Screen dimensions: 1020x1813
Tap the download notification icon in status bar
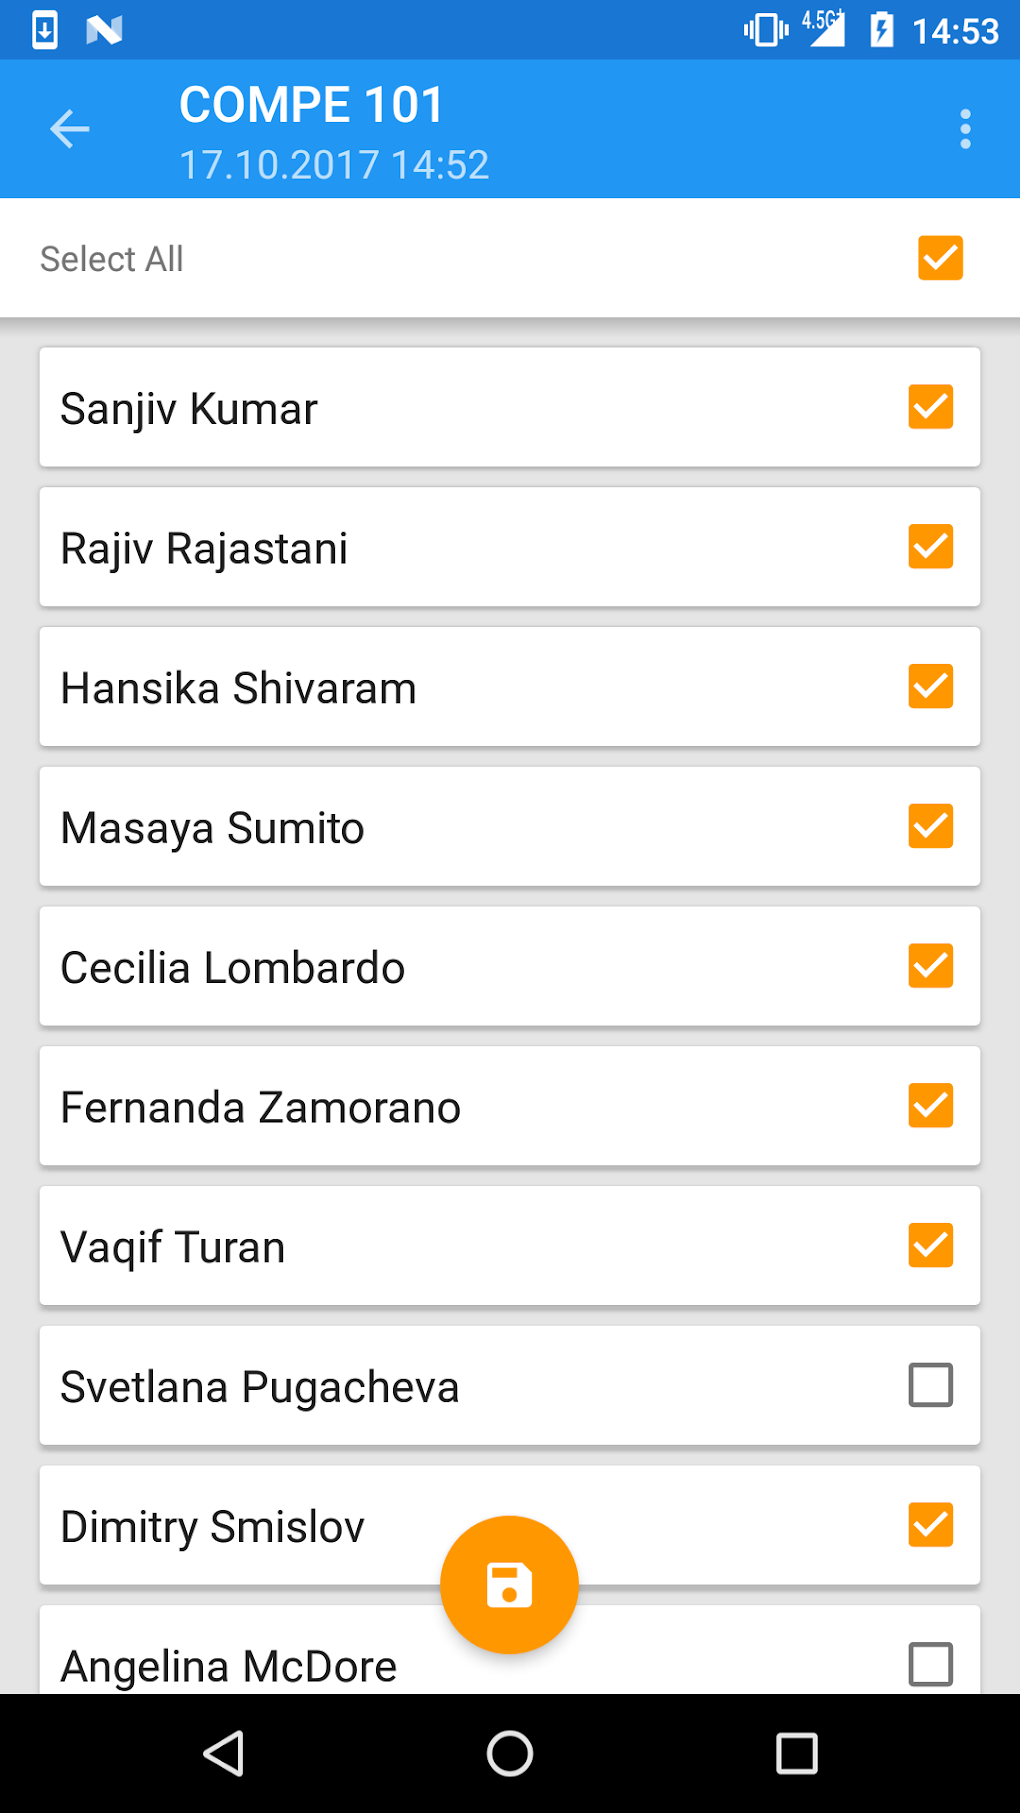[45, 30]
